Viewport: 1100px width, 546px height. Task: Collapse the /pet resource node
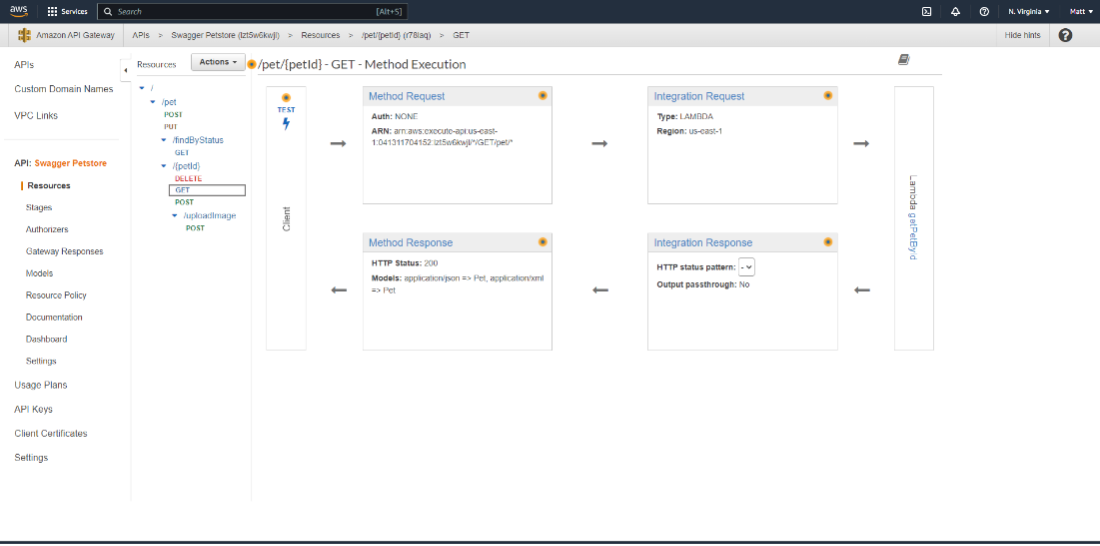[x=153, y=102]
